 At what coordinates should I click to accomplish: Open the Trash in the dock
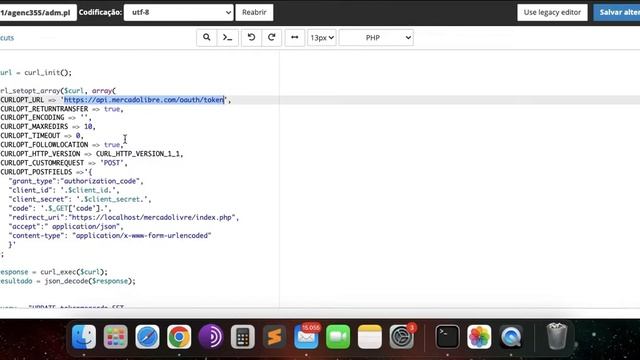click(557, 336)
